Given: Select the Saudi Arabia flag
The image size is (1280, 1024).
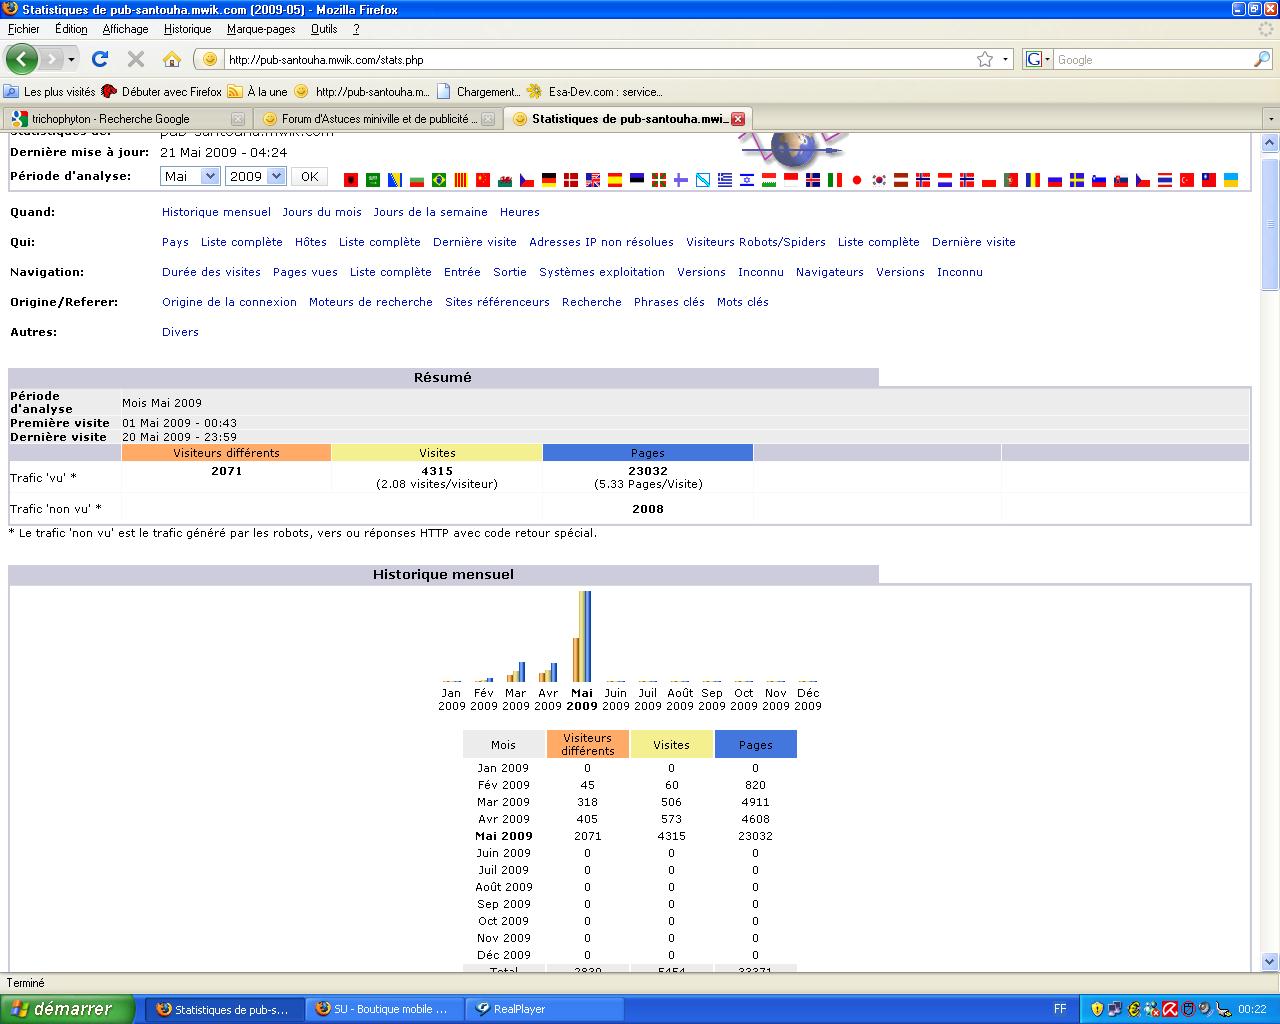Looking at the screenshot, I should [x=373, y=180].
